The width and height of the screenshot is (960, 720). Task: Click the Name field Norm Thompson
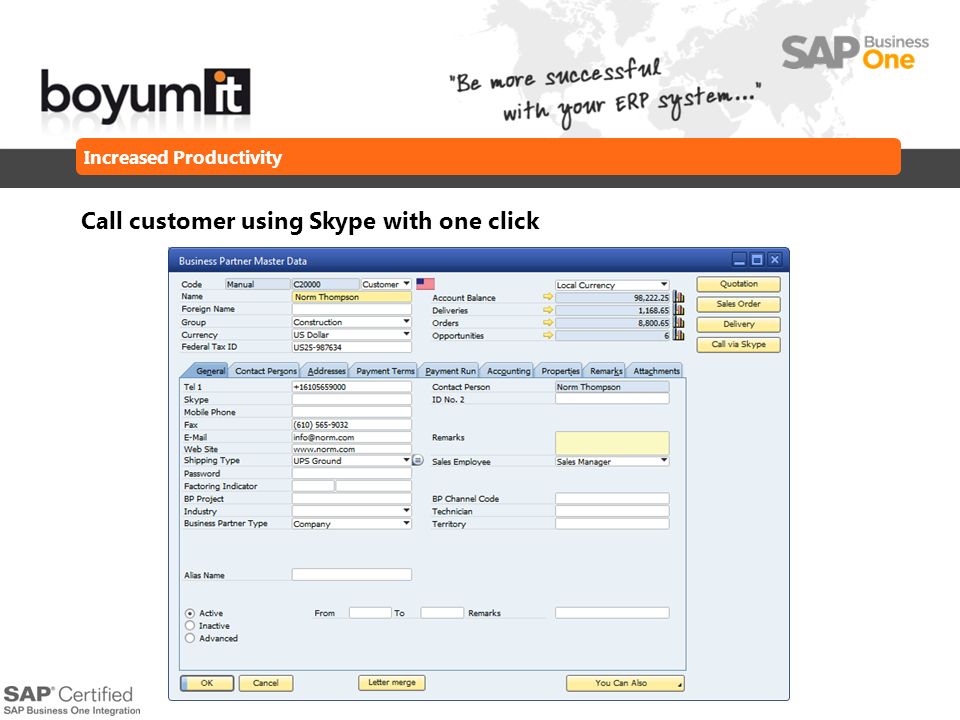(351, 296)
